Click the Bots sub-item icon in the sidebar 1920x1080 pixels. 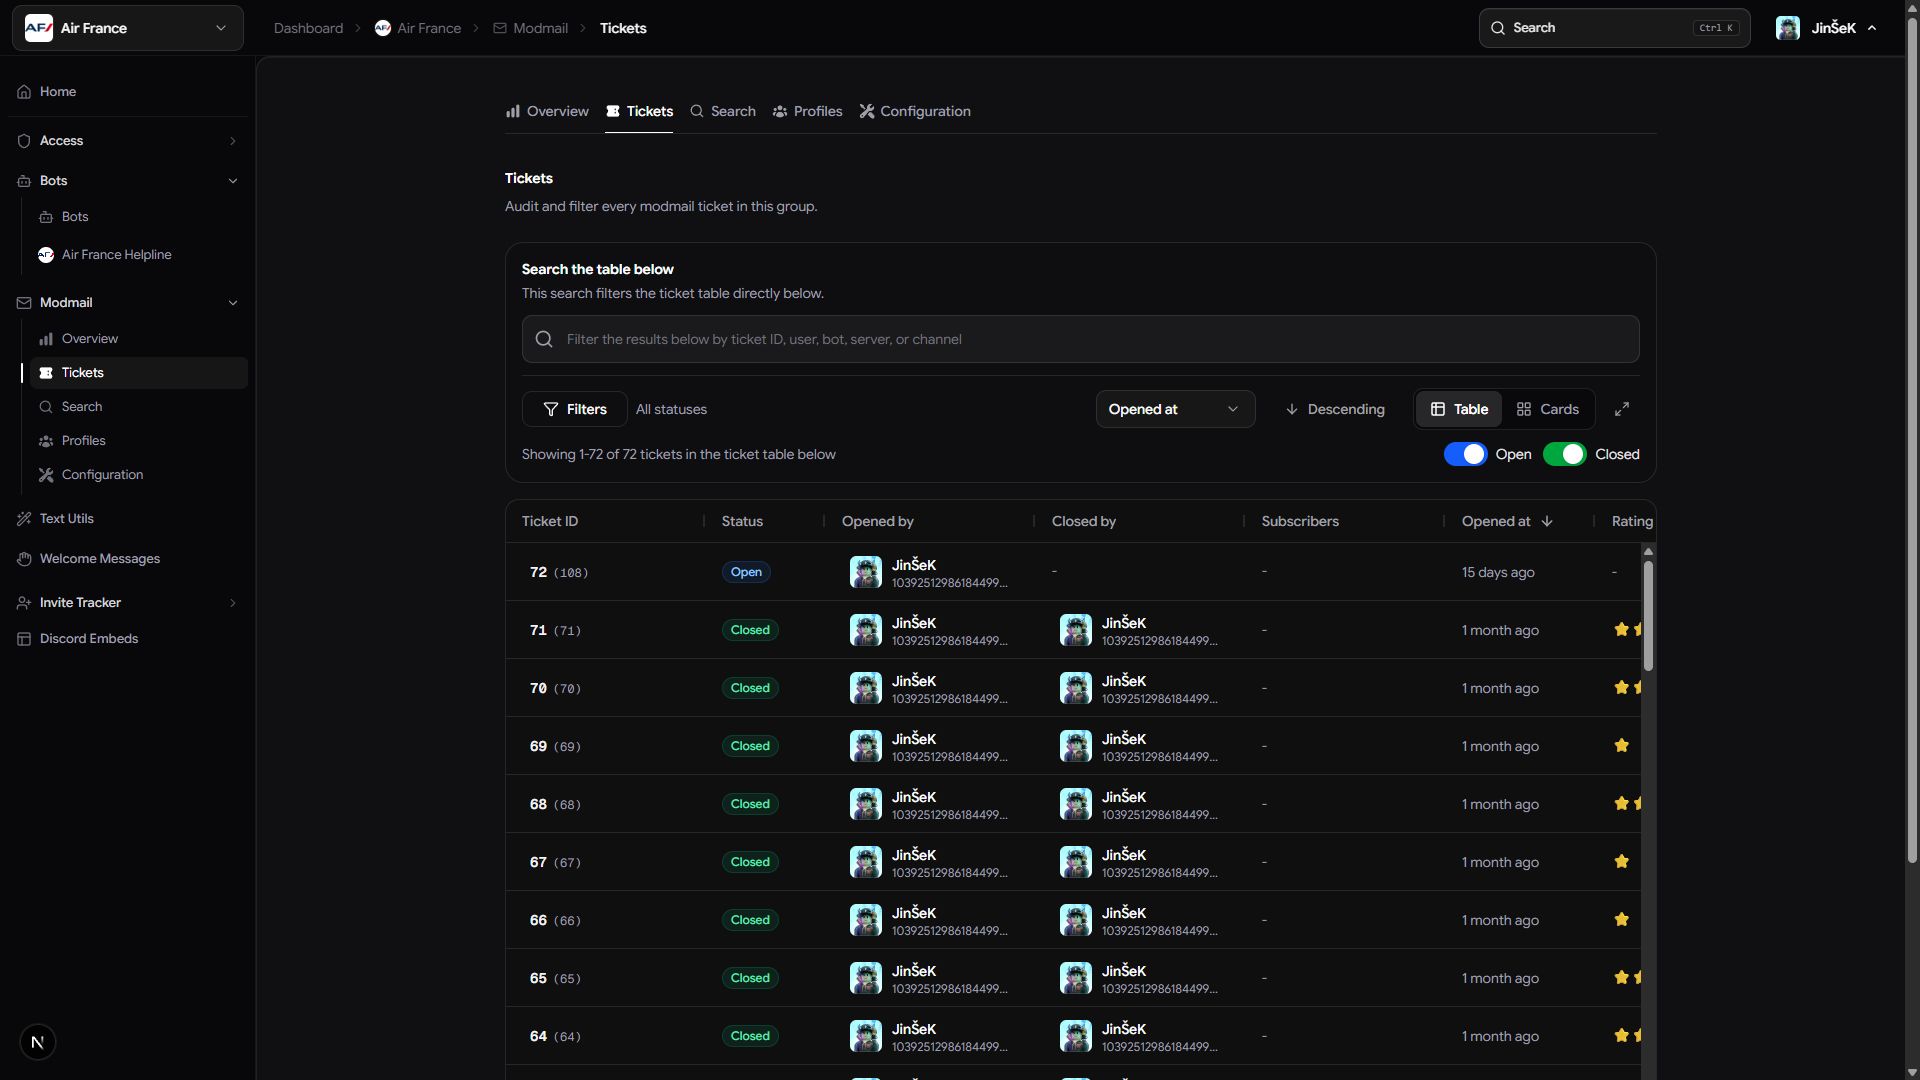pyautogui.click(x=46, y=217)
